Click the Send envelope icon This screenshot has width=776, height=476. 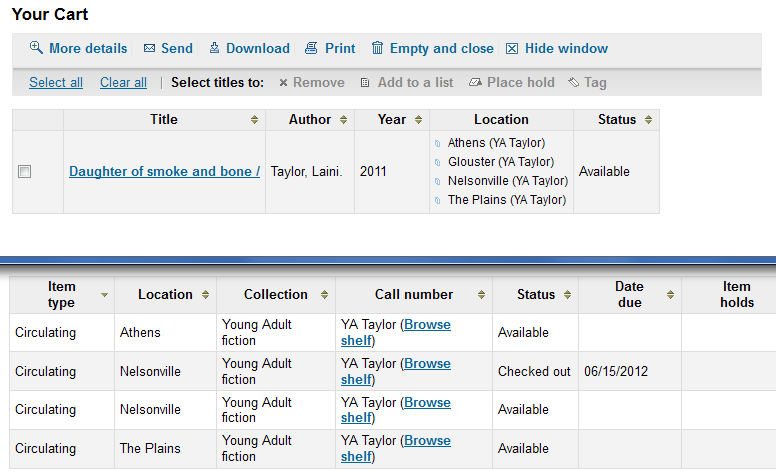(x=150, y=48)
